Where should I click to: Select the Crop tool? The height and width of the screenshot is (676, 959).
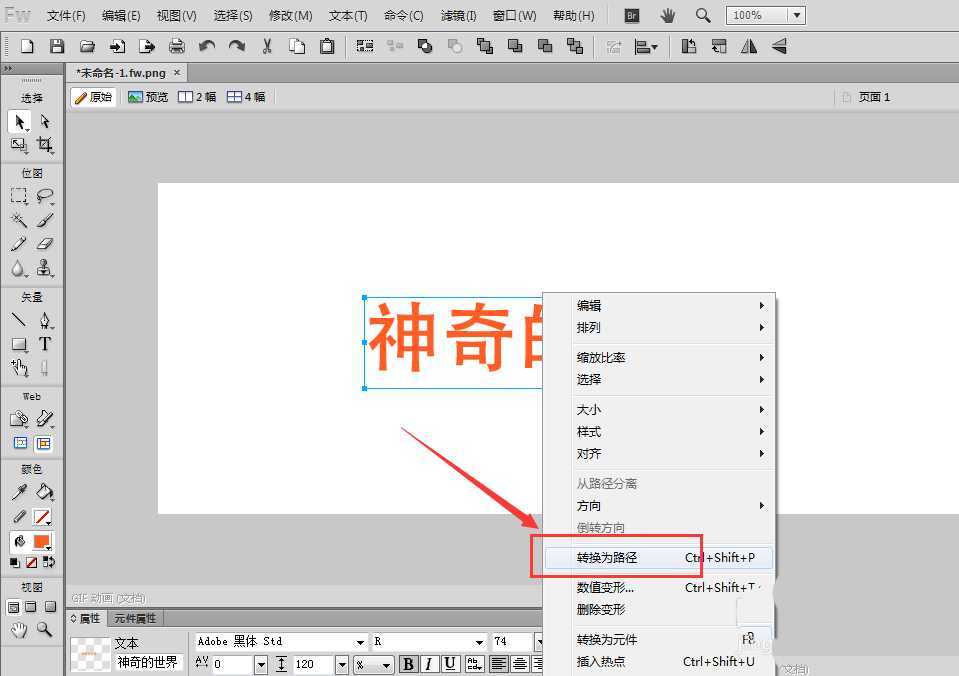pos(44,145)
